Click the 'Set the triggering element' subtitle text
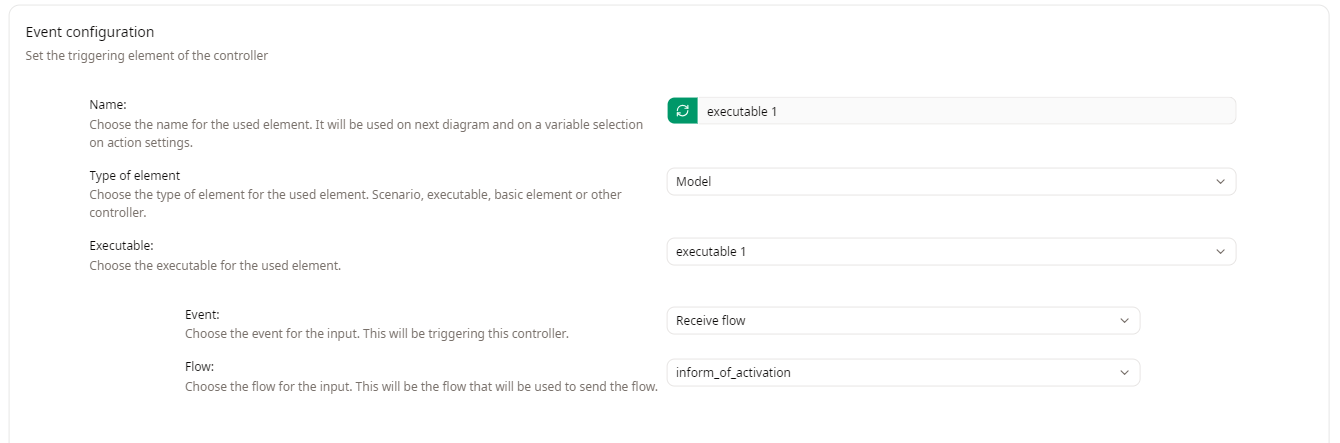The image size is (1340, 443). [x=146, y=56]
